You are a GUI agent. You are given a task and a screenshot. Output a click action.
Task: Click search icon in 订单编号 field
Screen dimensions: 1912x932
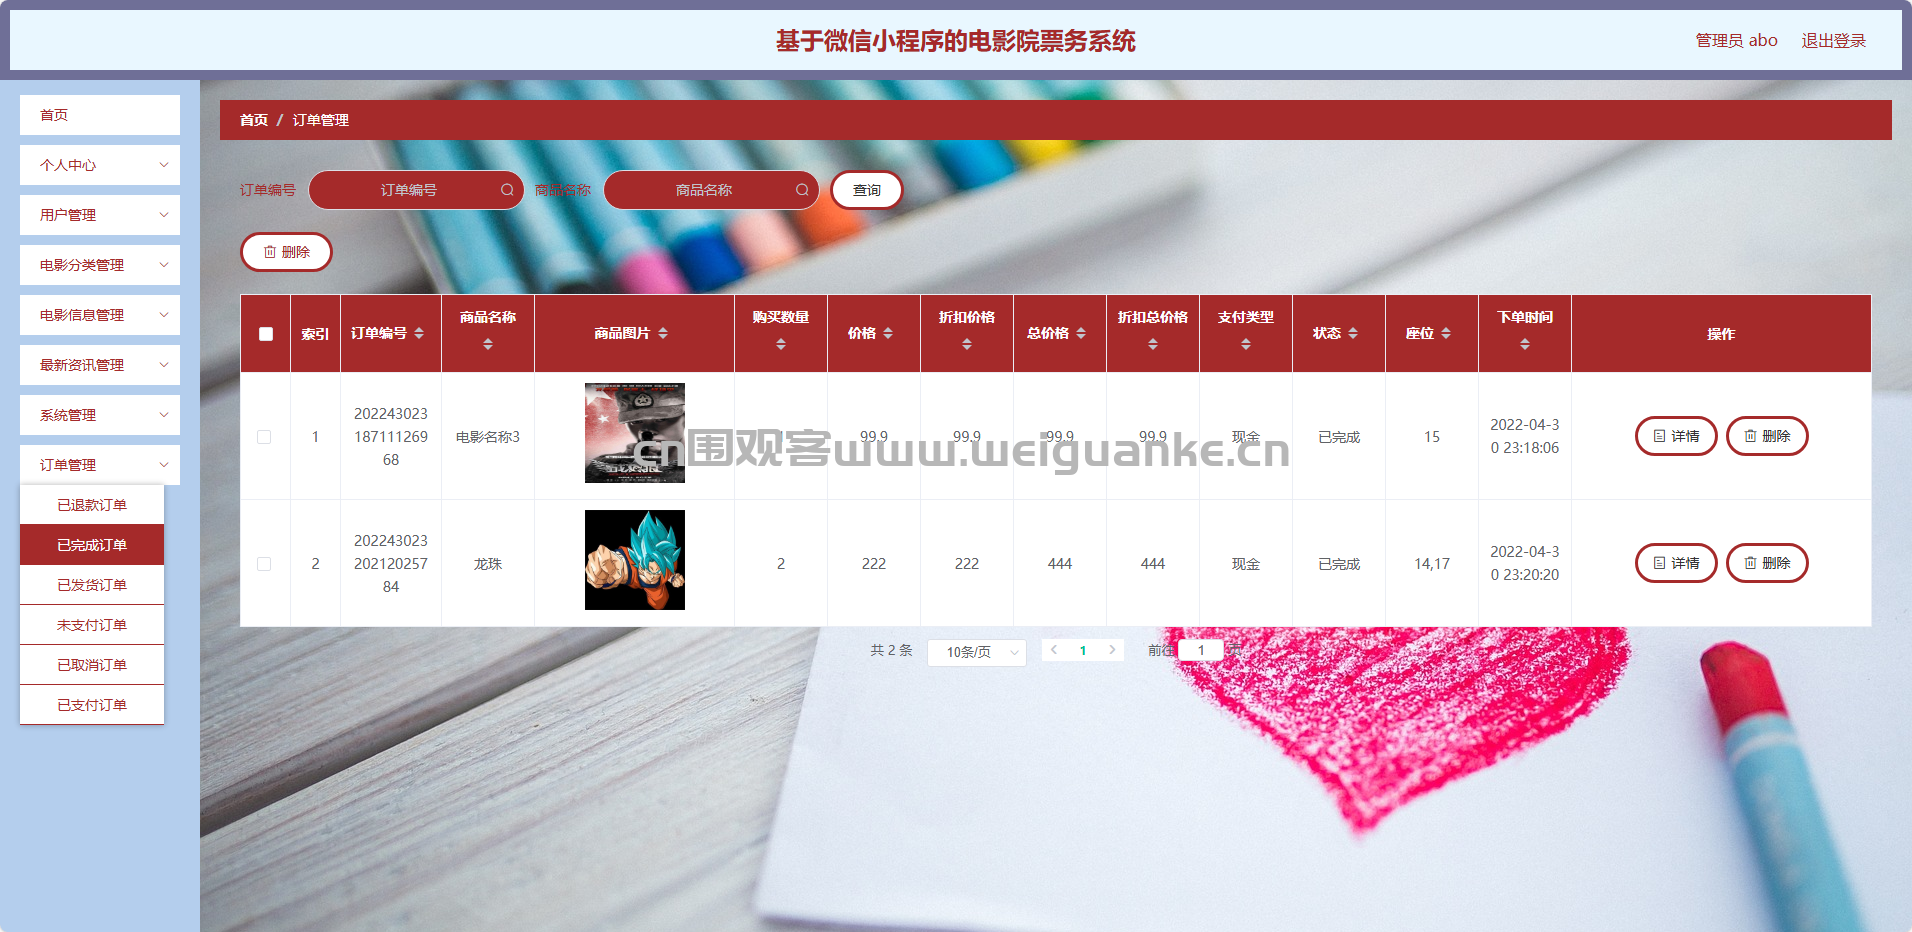(507, 190)
